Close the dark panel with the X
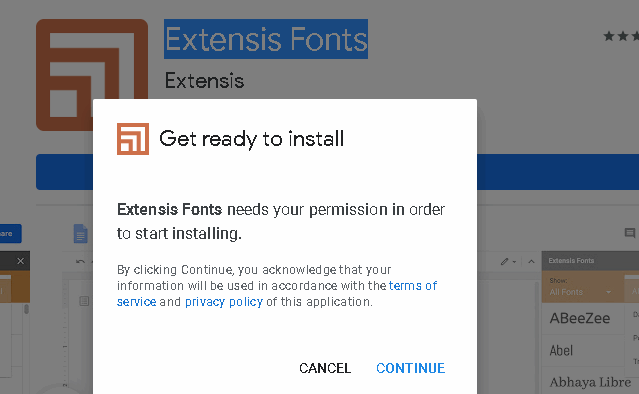 tap(20, 261)
